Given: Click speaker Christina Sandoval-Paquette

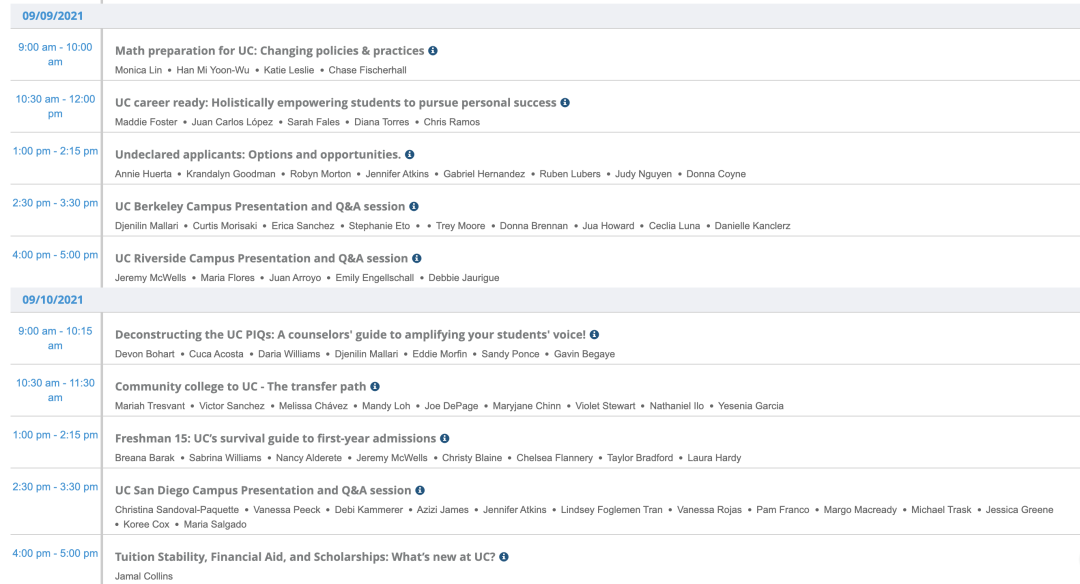Looking at the screenshot, I should click(x=177, y=510).
